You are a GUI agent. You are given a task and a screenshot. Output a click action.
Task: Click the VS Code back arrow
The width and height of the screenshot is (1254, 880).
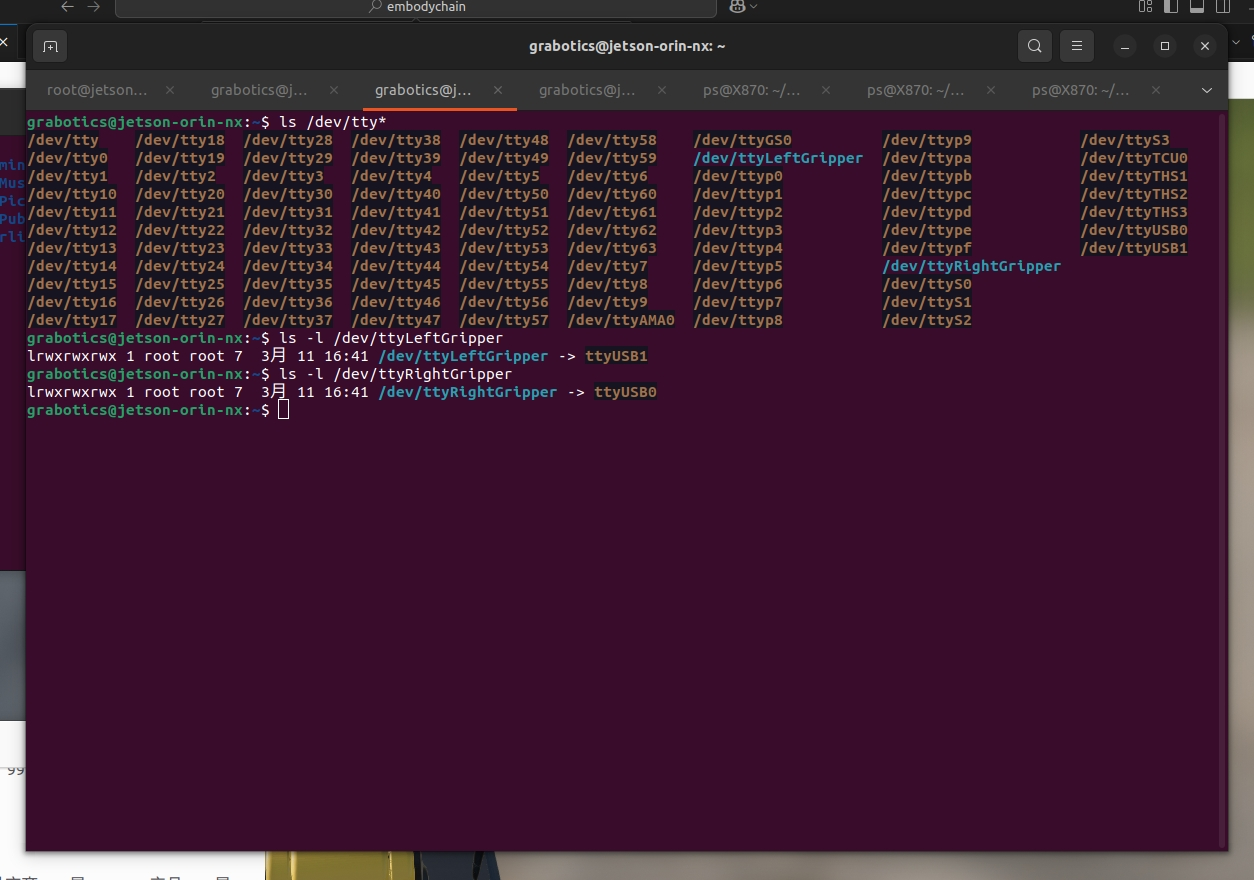(x=67, y=7)
